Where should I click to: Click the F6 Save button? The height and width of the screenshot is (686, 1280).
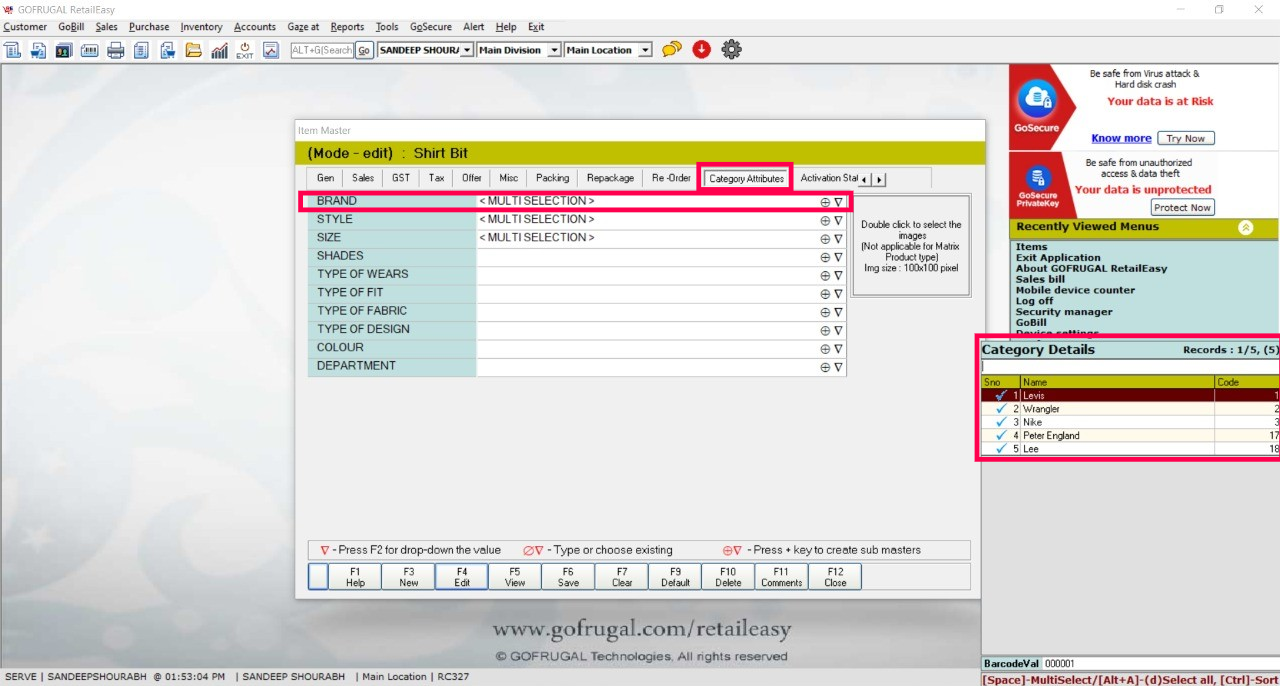click(x=568, y=577)
